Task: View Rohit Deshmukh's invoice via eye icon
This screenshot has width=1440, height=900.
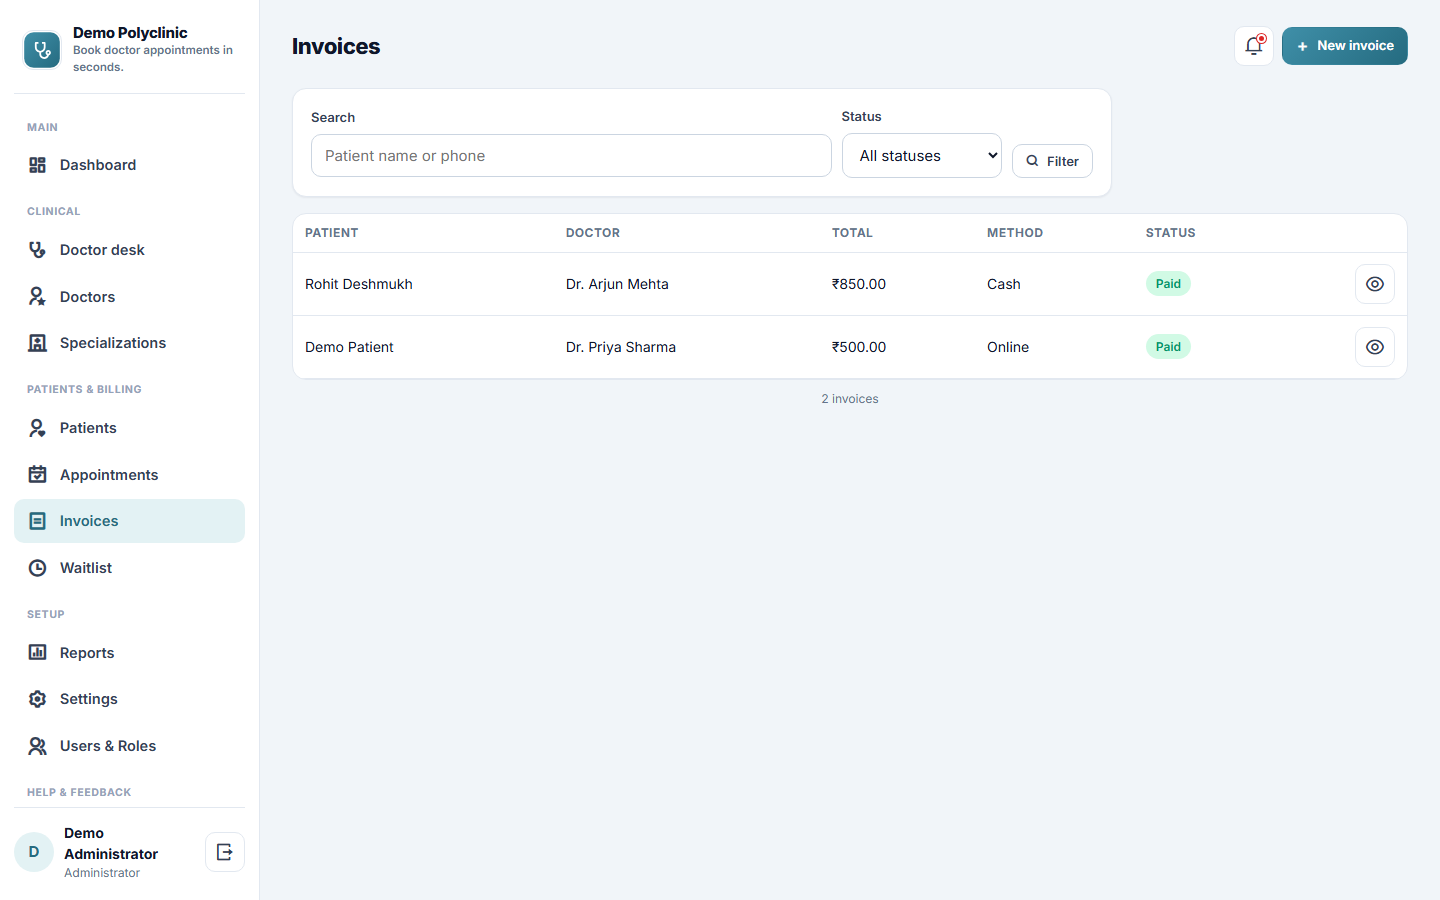Action: click(1374, 284)
